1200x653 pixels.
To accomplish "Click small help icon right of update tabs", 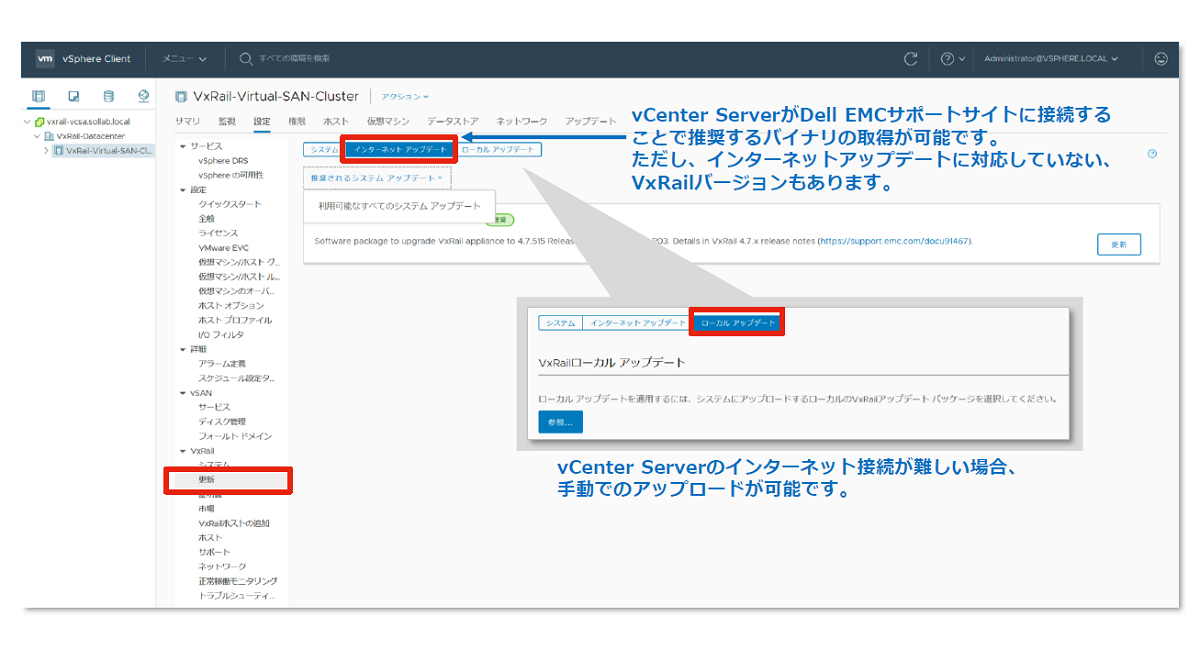I will tap(1152, 153).
